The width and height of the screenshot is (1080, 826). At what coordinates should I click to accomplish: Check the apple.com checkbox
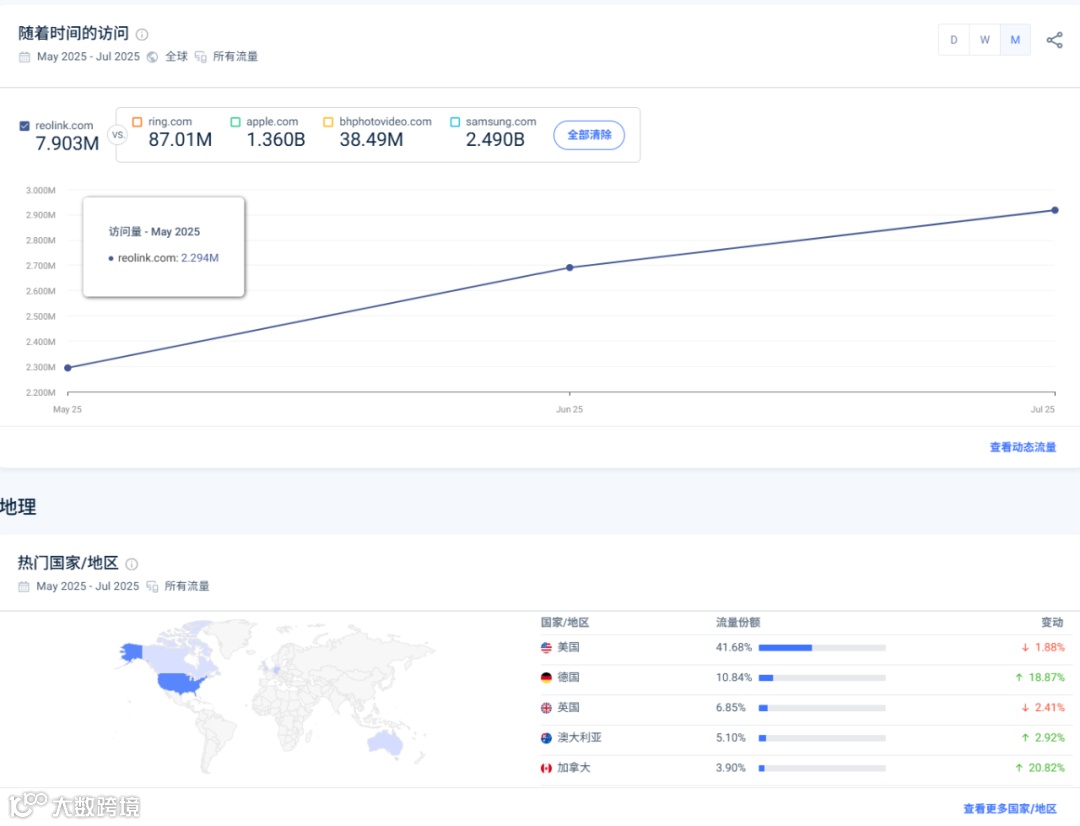click(236, 122)
